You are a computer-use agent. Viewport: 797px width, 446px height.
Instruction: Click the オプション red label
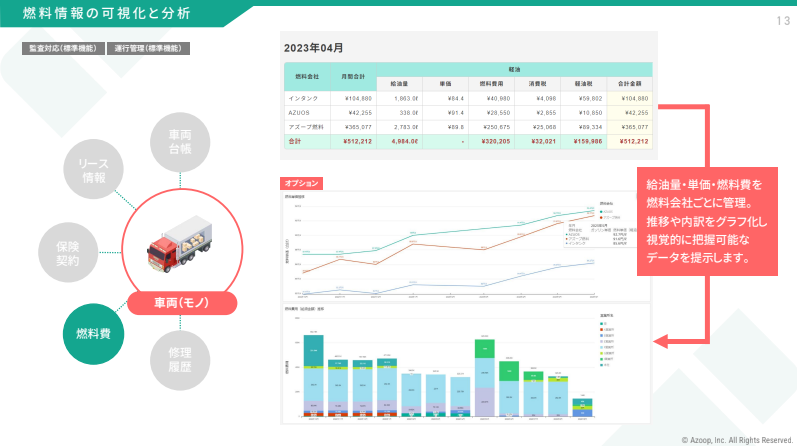[x=302, y=183]
